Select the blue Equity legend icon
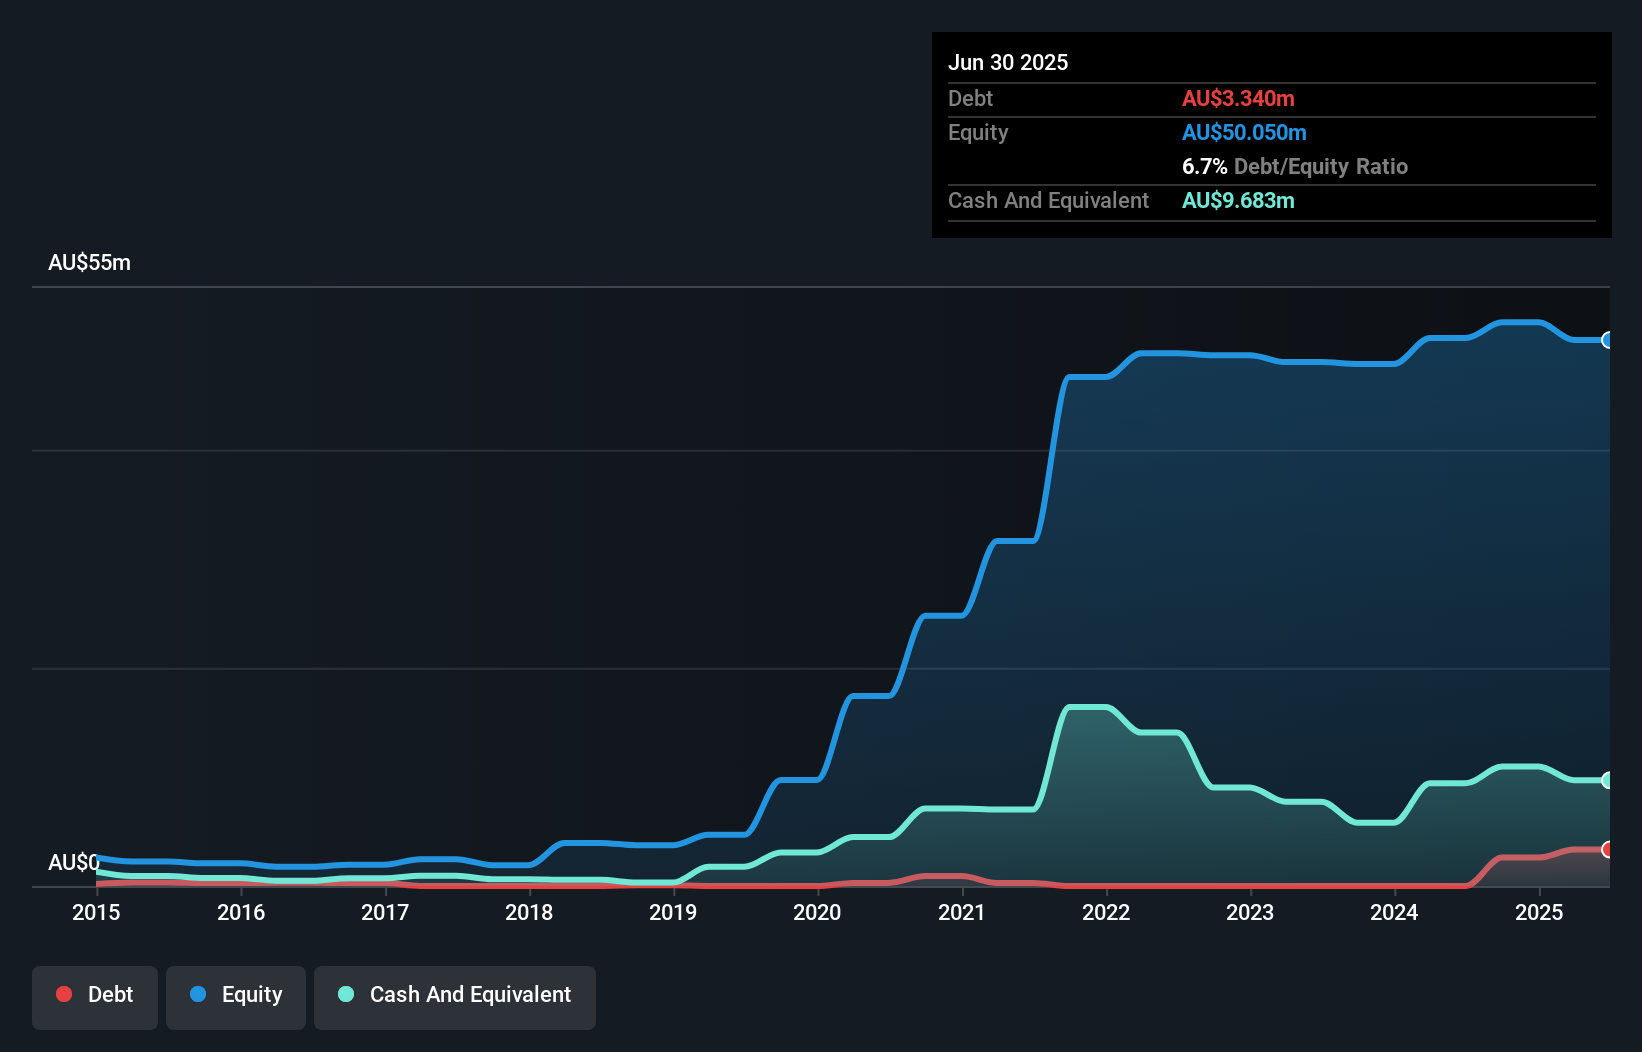The image size is (1642, 1052). 197,994
